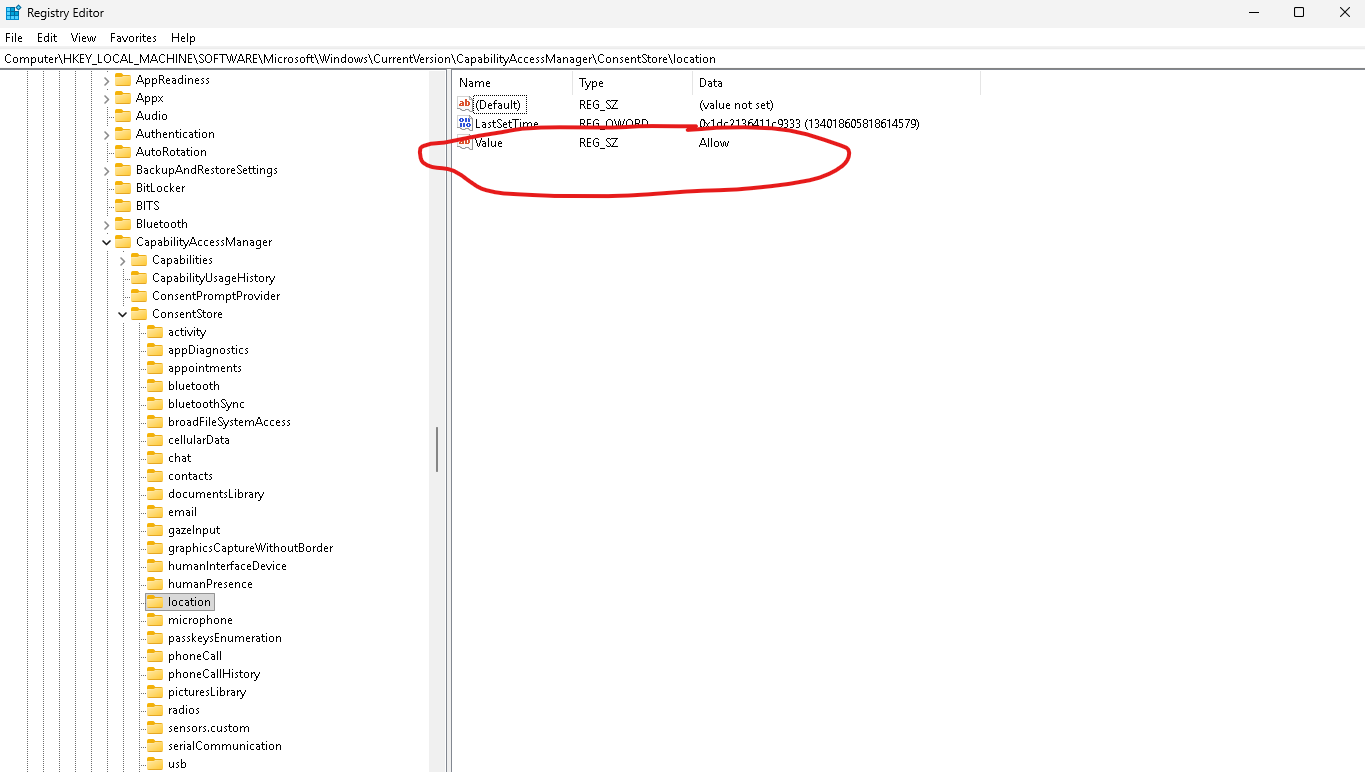Viewport: 1365px width, 772px height.
Task: Select the humanPresence key
Action: tap(210, 584)
